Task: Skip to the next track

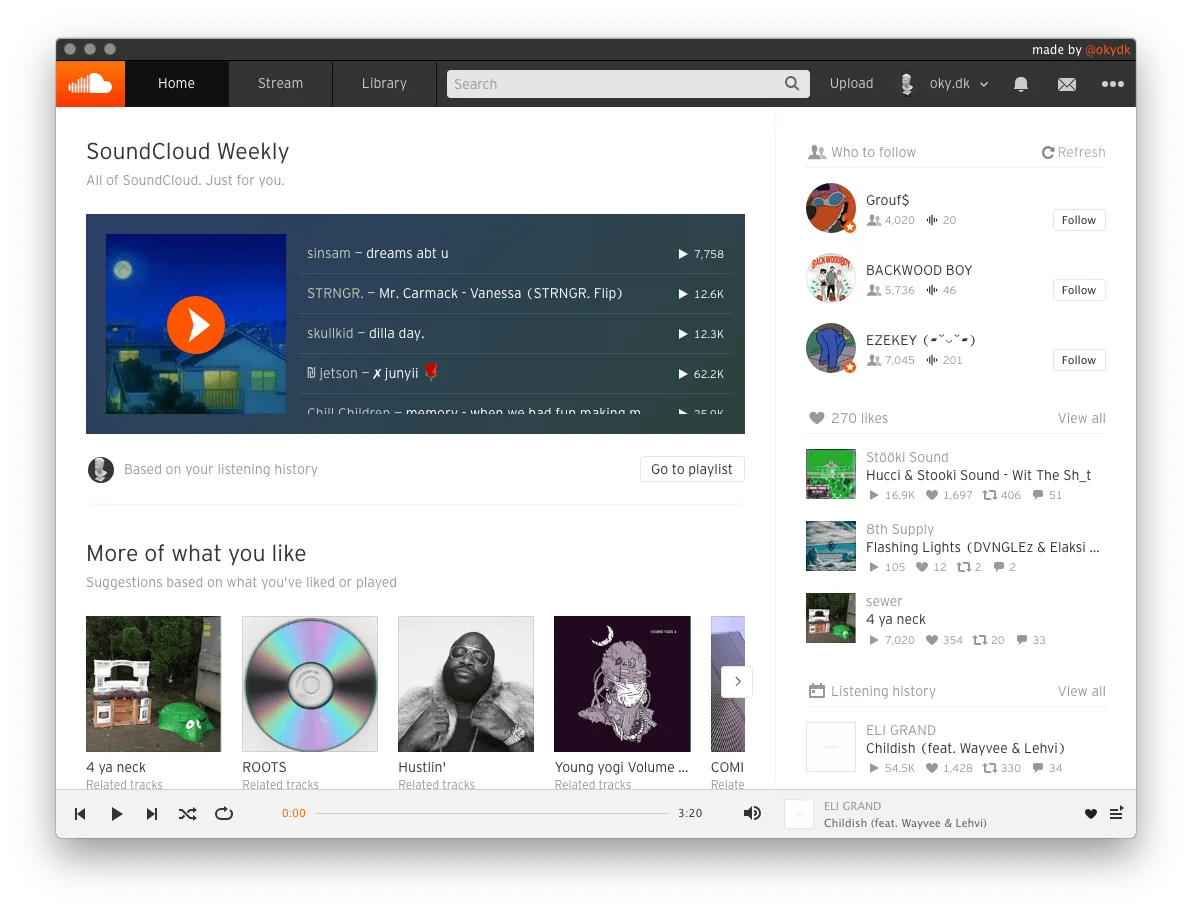Action: (x=152, y=814)
